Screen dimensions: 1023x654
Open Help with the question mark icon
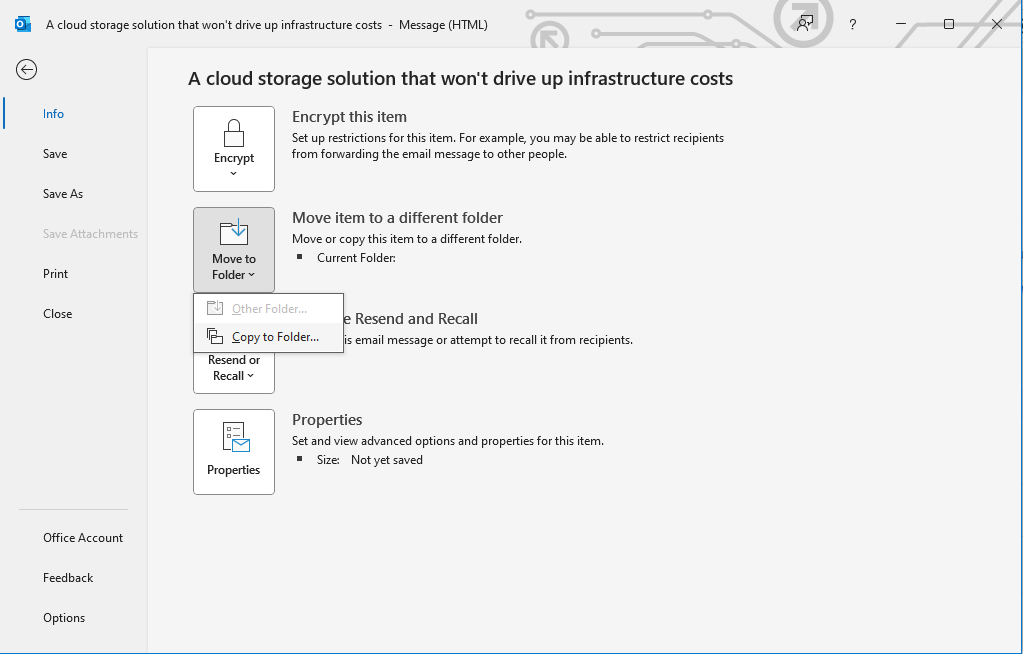pyautogui.click(x=851, y=24)
